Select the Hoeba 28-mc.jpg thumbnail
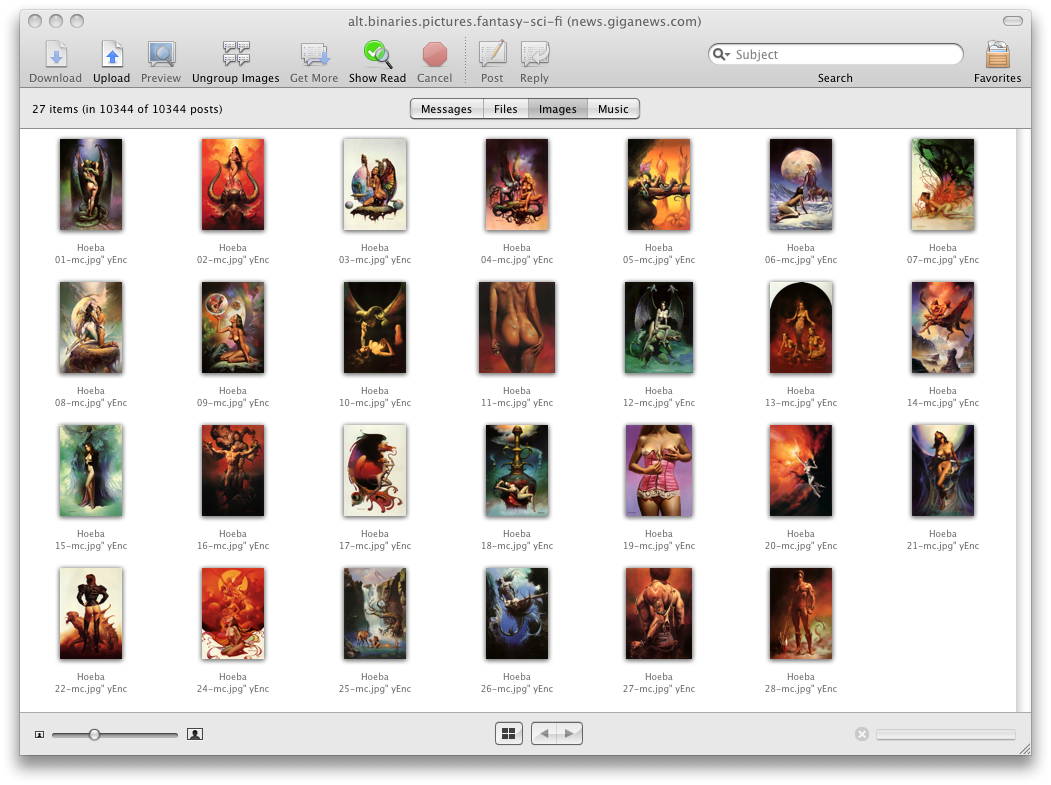 [x=801, y=613]
